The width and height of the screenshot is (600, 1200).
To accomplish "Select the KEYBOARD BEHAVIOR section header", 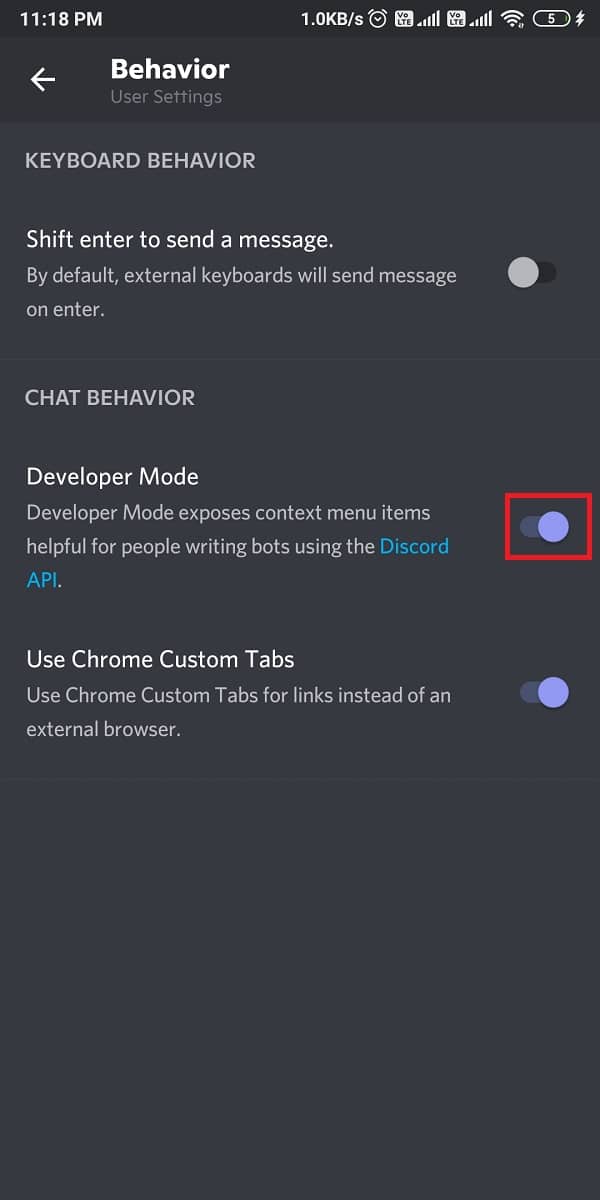I will [x=140, y=160].
